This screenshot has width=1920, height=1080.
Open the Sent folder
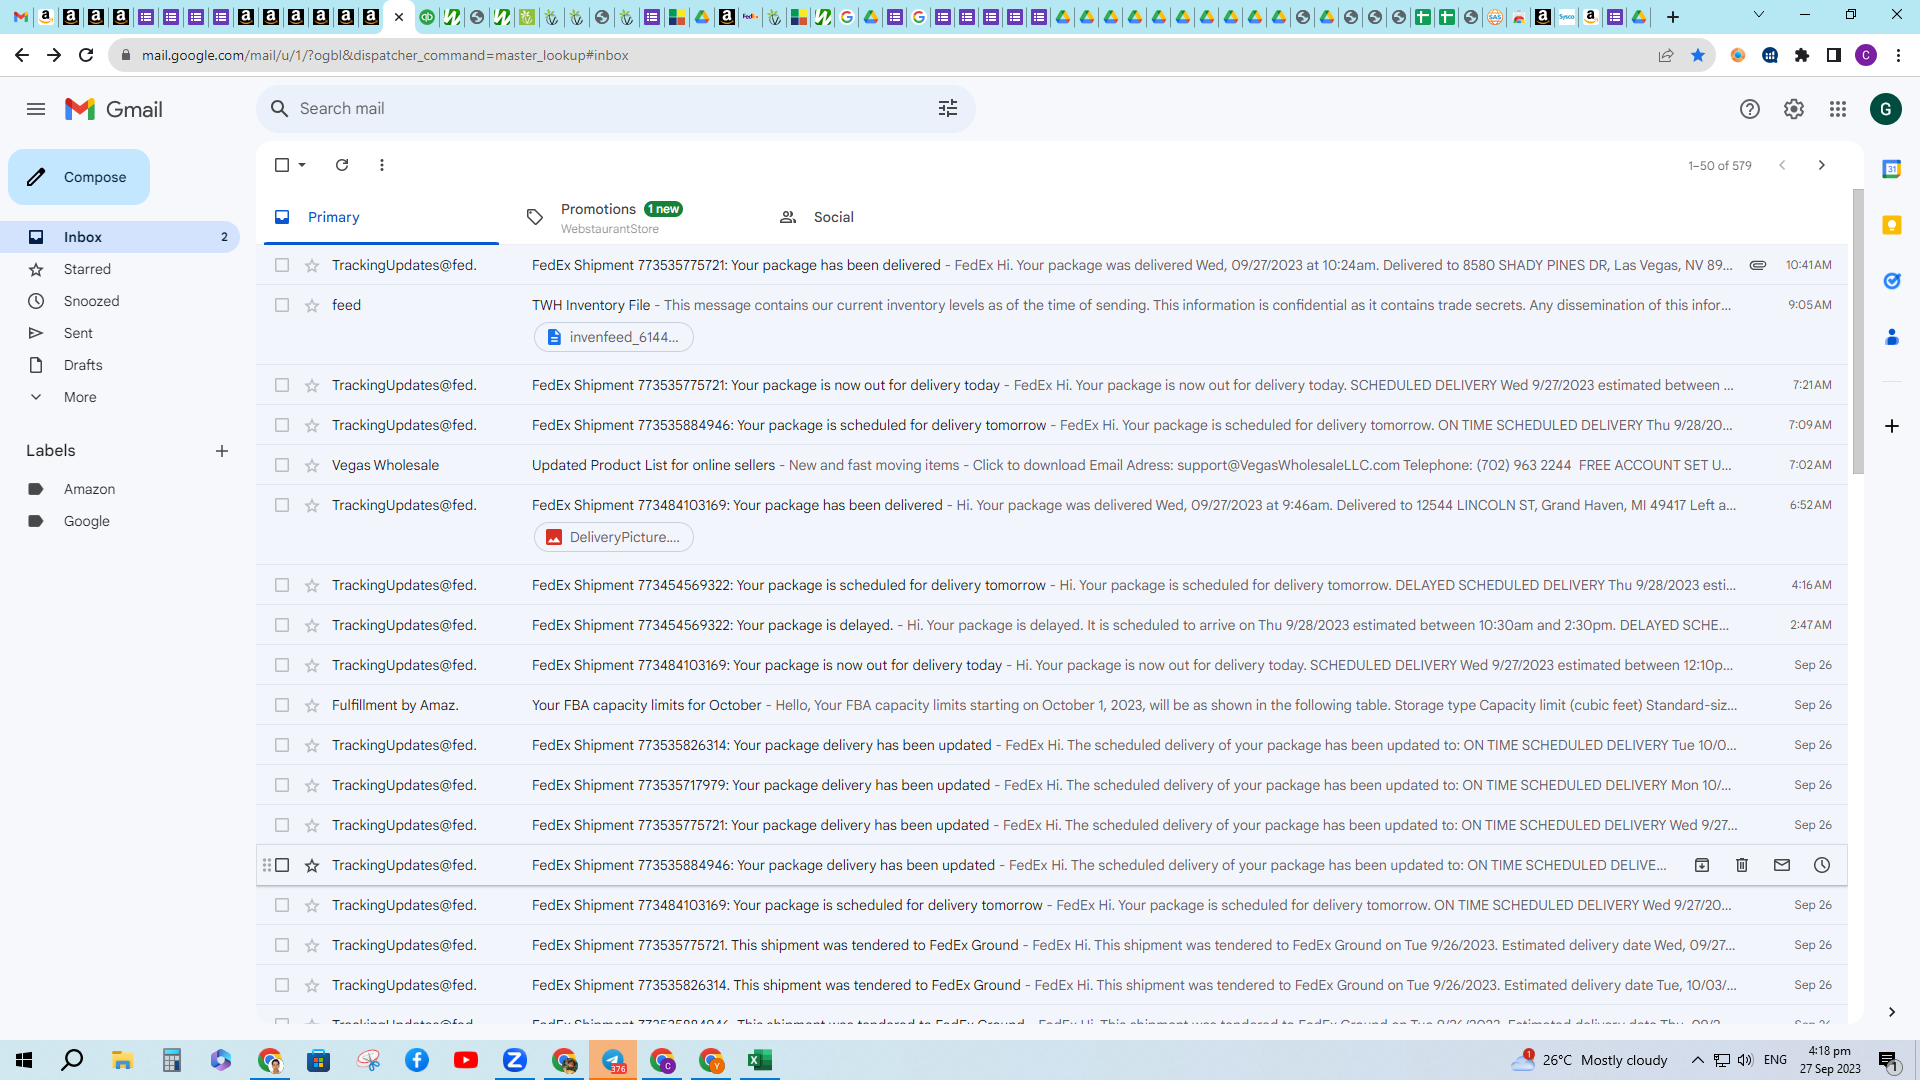click(78, 333)
